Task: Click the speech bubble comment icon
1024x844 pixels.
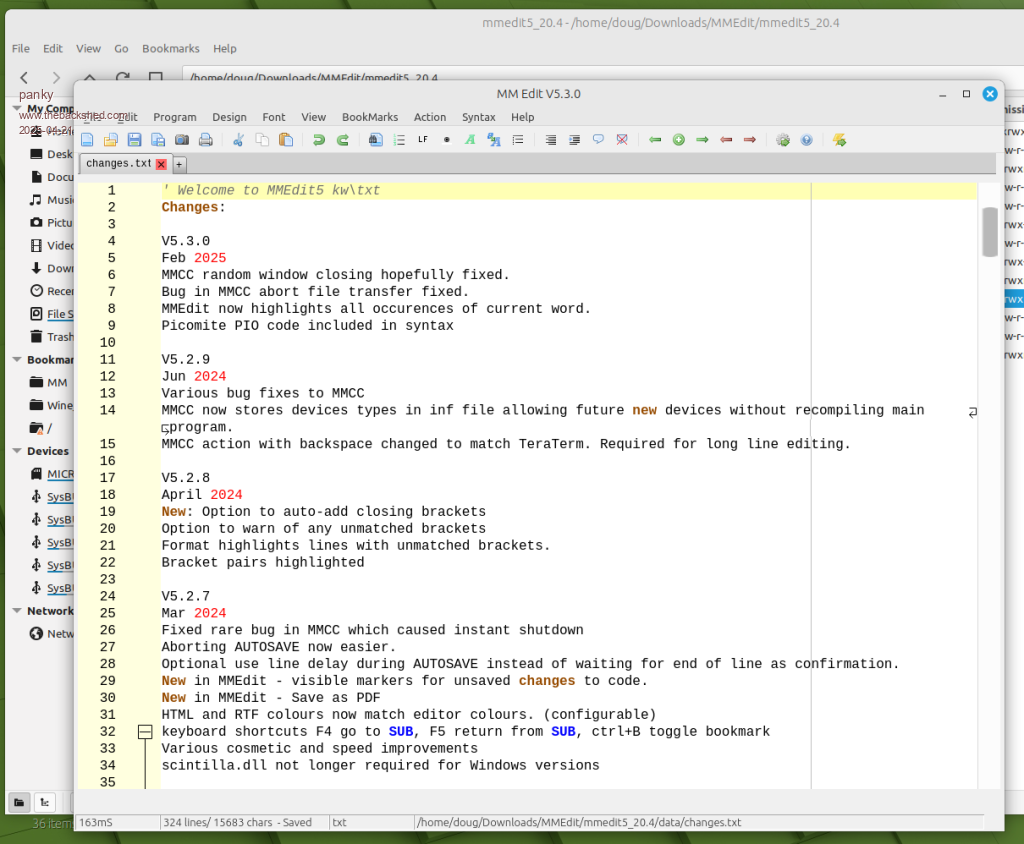Action: pyautogui.click(x=599, y=140)
